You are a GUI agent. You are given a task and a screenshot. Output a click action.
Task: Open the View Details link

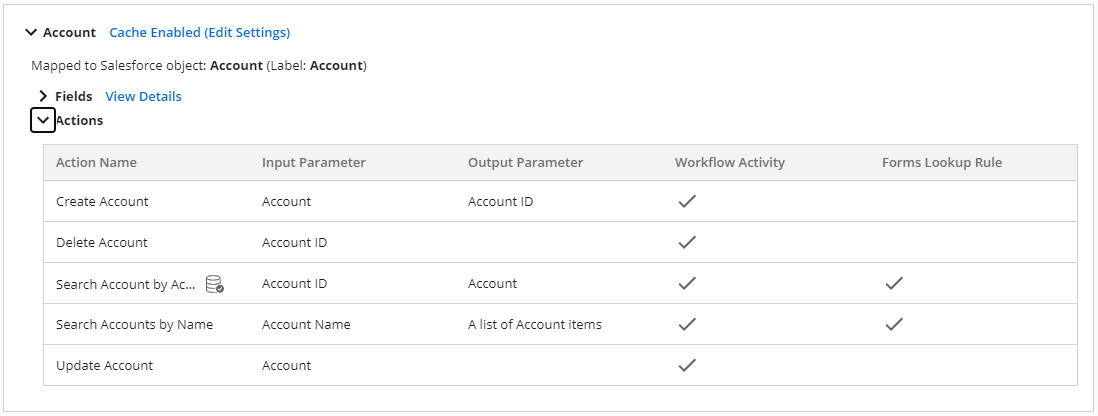click(x=143, y=97)
